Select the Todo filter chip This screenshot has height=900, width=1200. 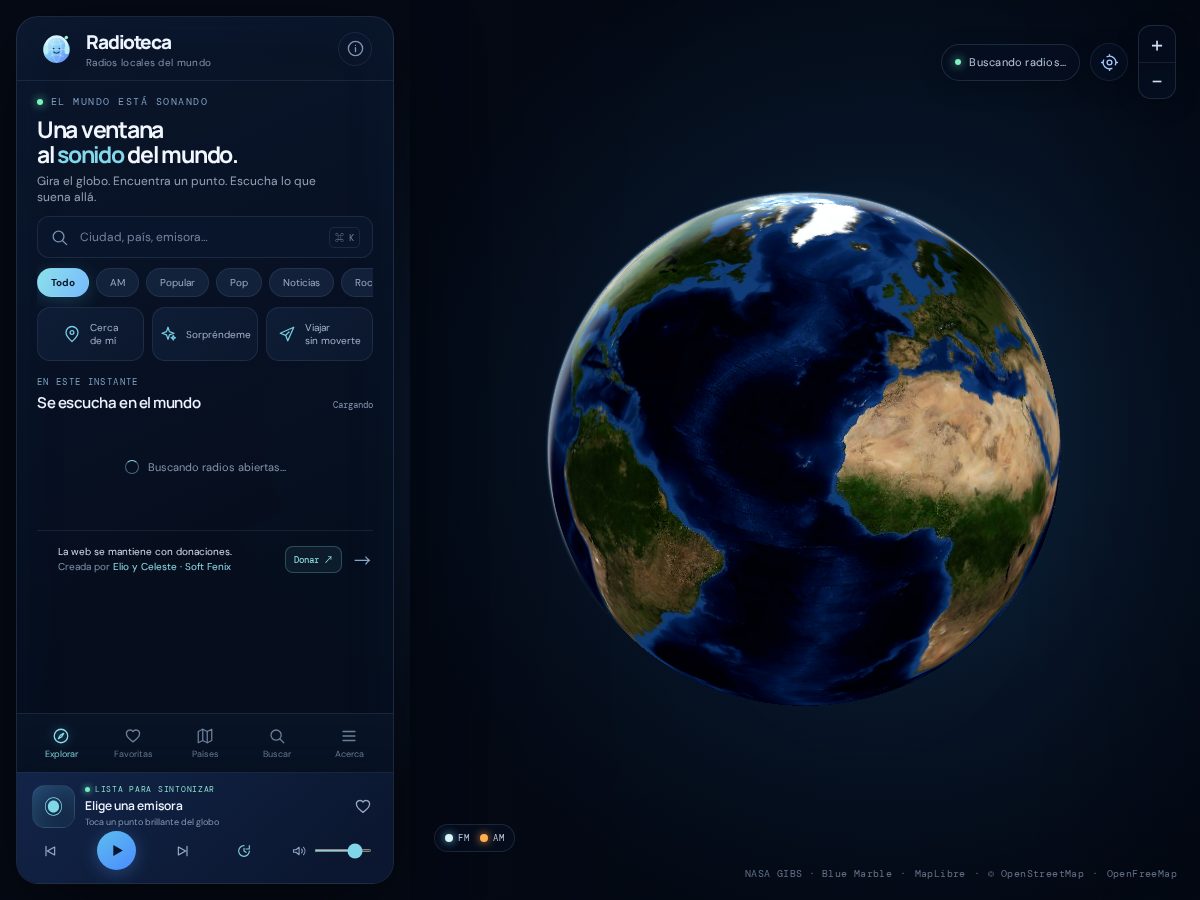point(63,283)
